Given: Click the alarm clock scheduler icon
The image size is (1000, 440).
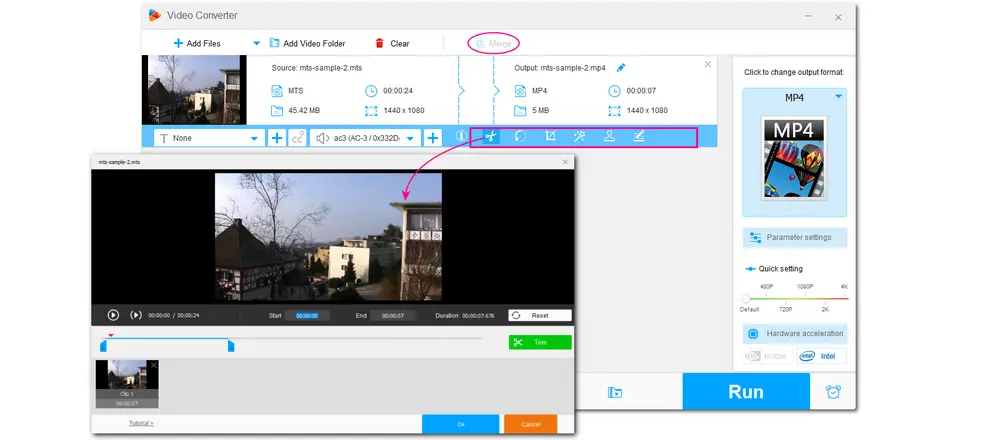Looking at the screenshot, I should [x=834, y=392].
